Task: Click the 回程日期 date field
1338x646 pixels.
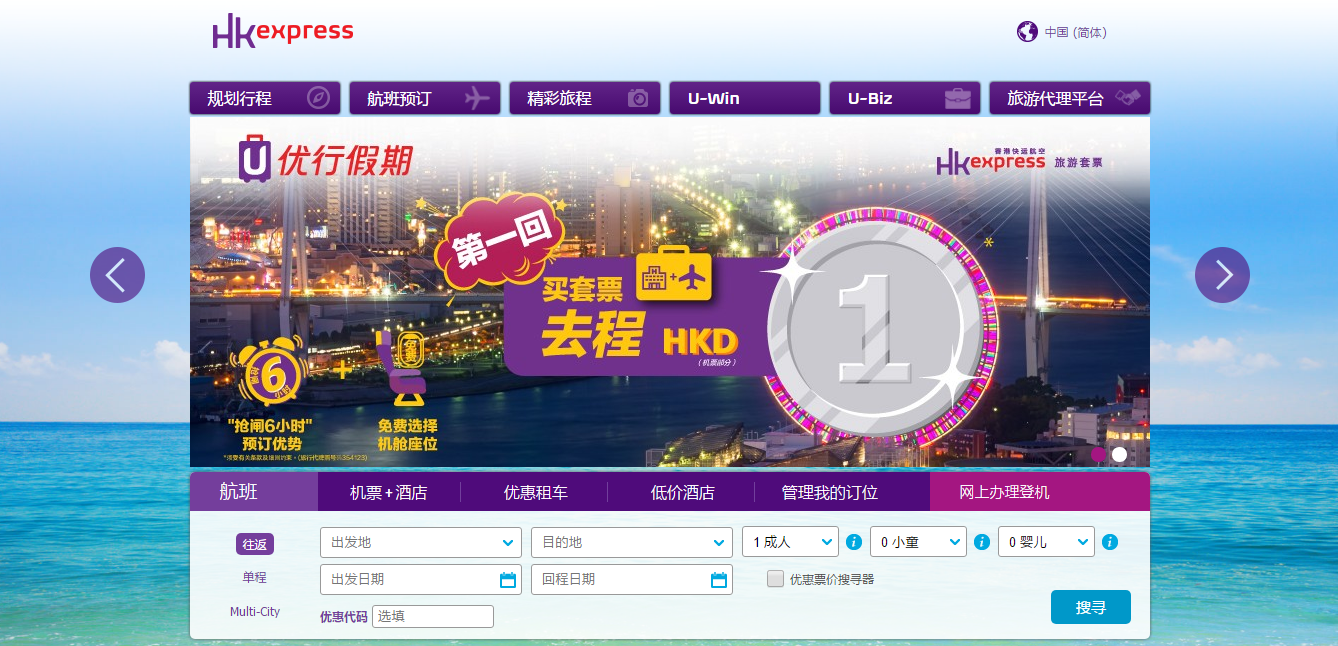Action: click(x=632, y=579)
